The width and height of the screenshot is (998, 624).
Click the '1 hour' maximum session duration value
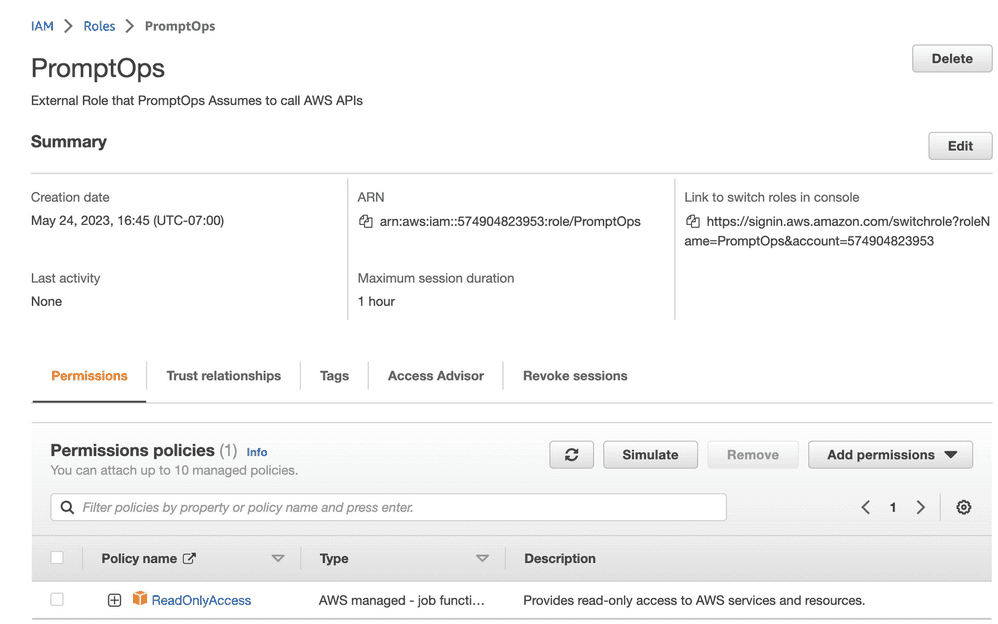tap(376, 301)
